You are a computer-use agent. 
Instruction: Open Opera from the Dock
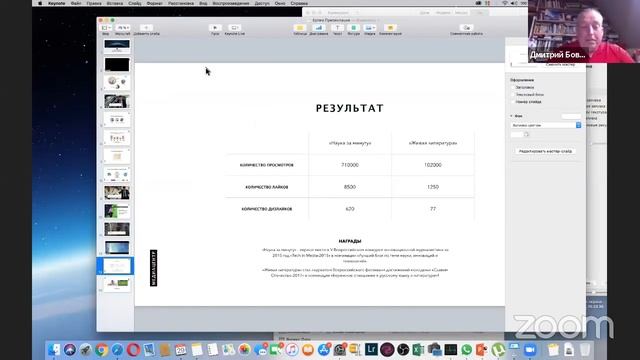click(x=133, y=350)
